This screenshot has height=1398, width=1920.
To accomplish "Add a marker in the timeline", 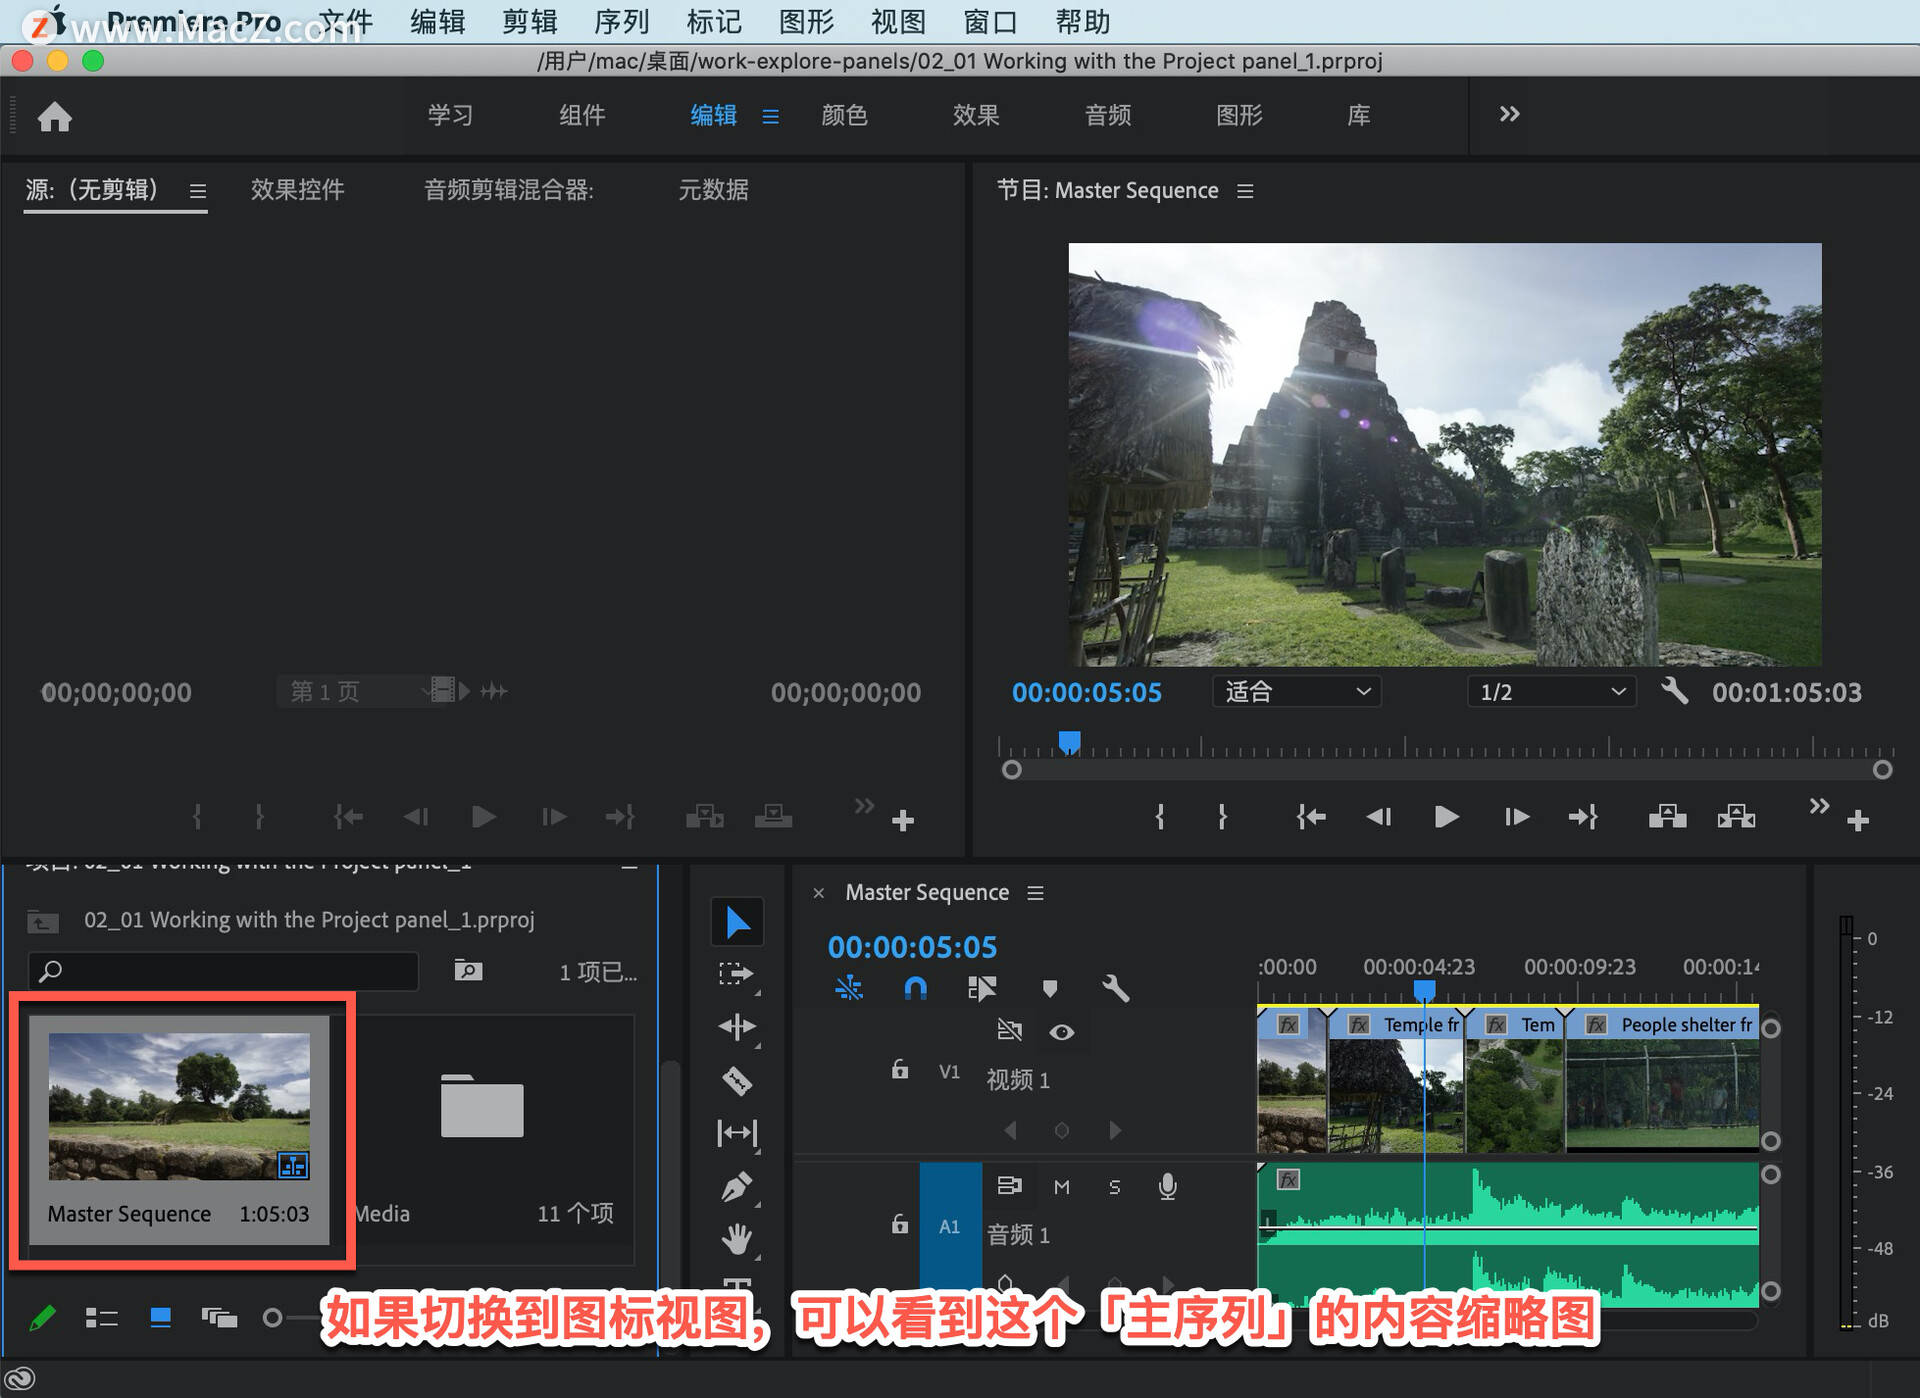I will pyautogui.click(x=1049, y=989).
